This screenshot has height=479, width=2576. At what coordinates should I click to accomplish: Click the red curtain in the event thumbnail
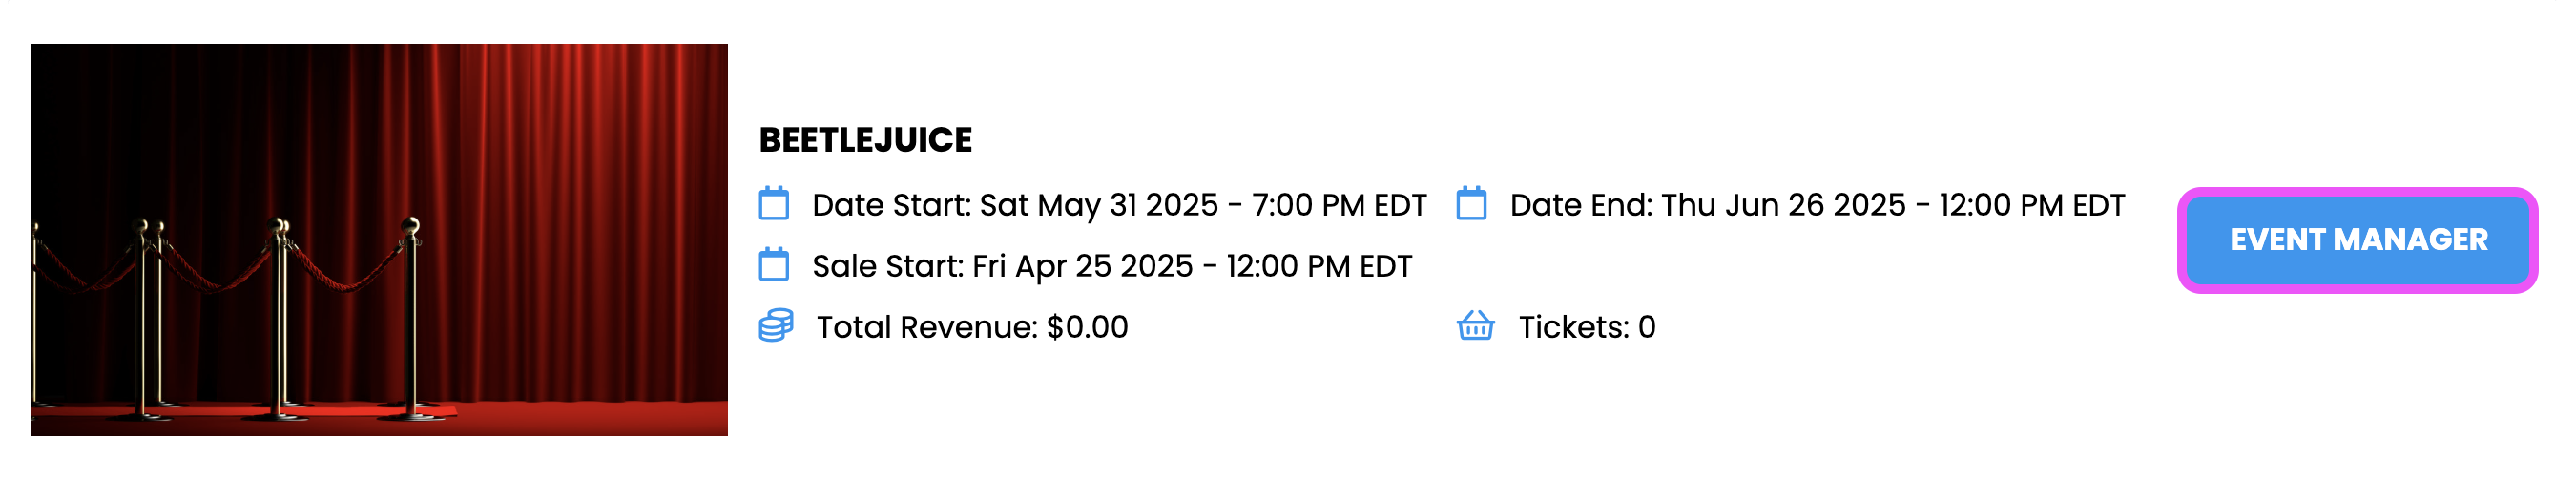(590, 200)
